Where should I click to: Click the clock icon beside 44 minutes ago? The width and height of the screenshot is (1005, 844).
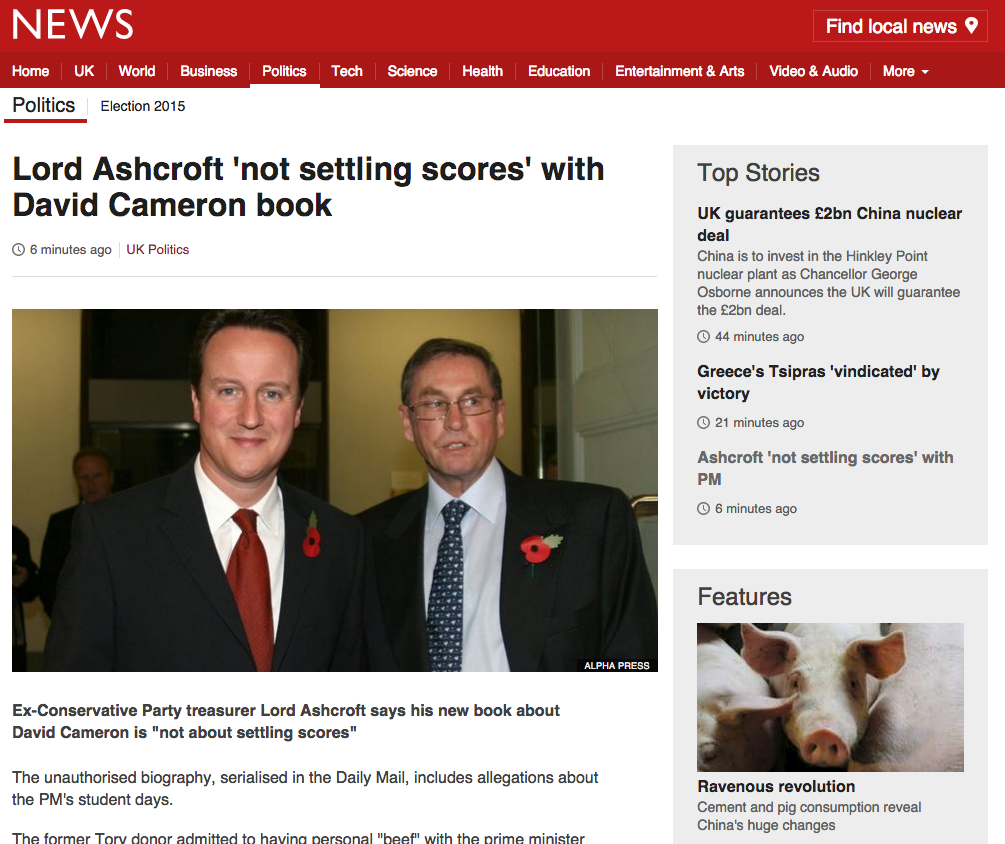(704, 336)
